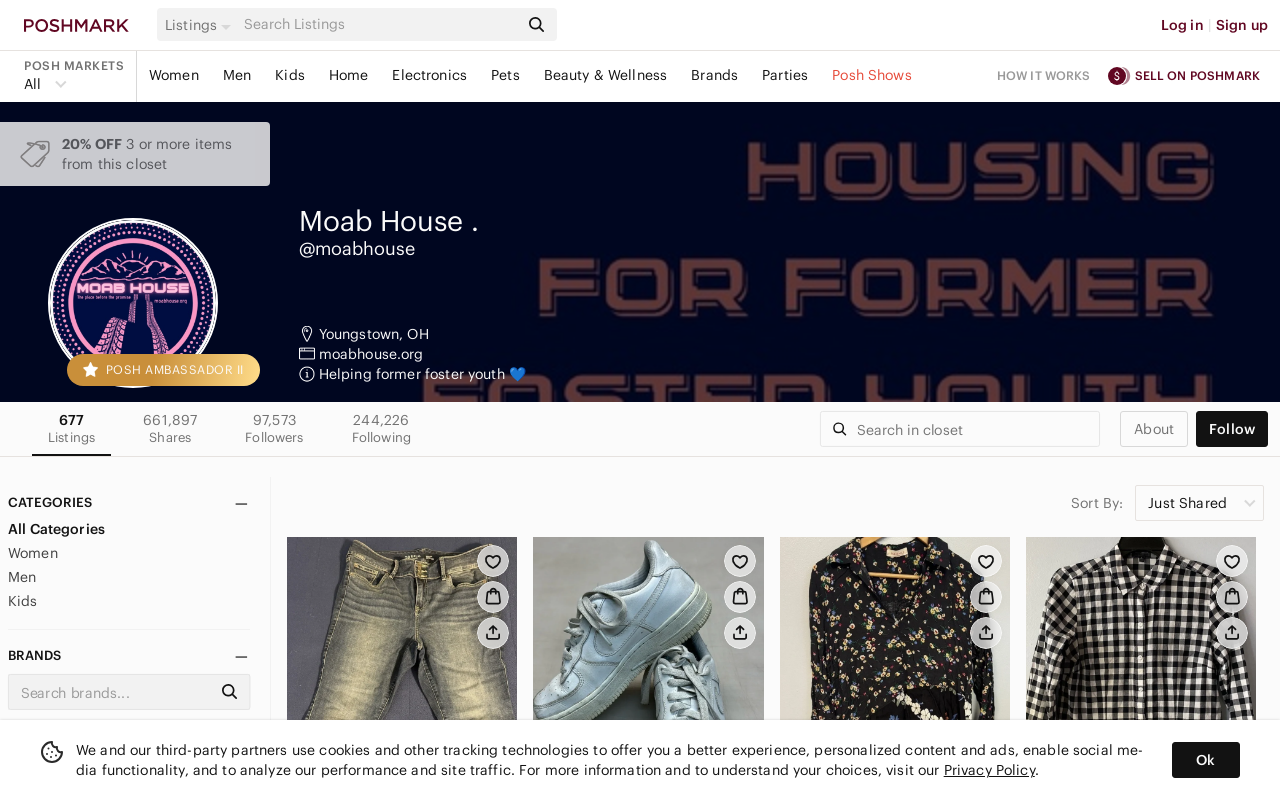Share the floral blouse listing
This screenshot has height=800, width=1280.
[x=986, y=633]
